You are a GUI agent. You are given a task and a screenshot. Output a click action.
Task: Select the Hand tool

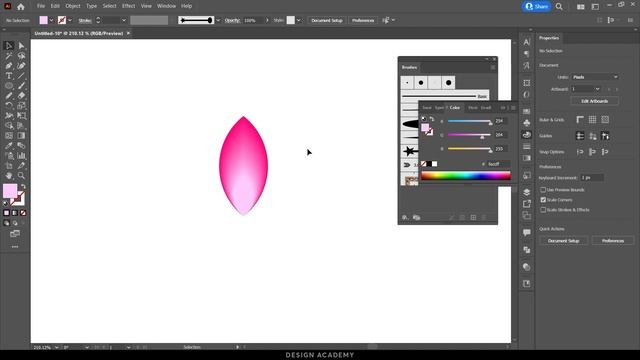pyautogui.click(x=9, y=176)
